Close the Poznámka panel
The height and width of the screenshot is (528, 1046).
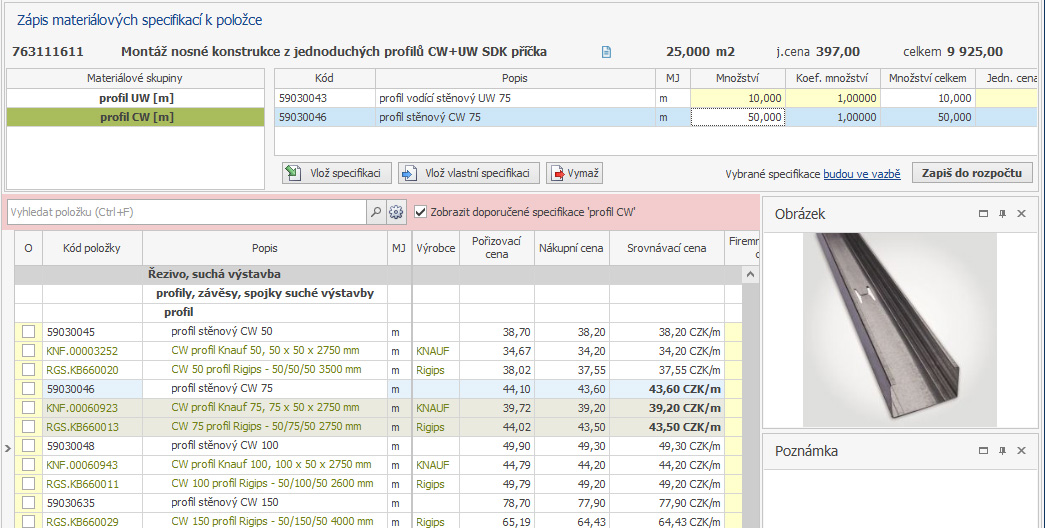pyautogui.click(x=1021, y=451)
